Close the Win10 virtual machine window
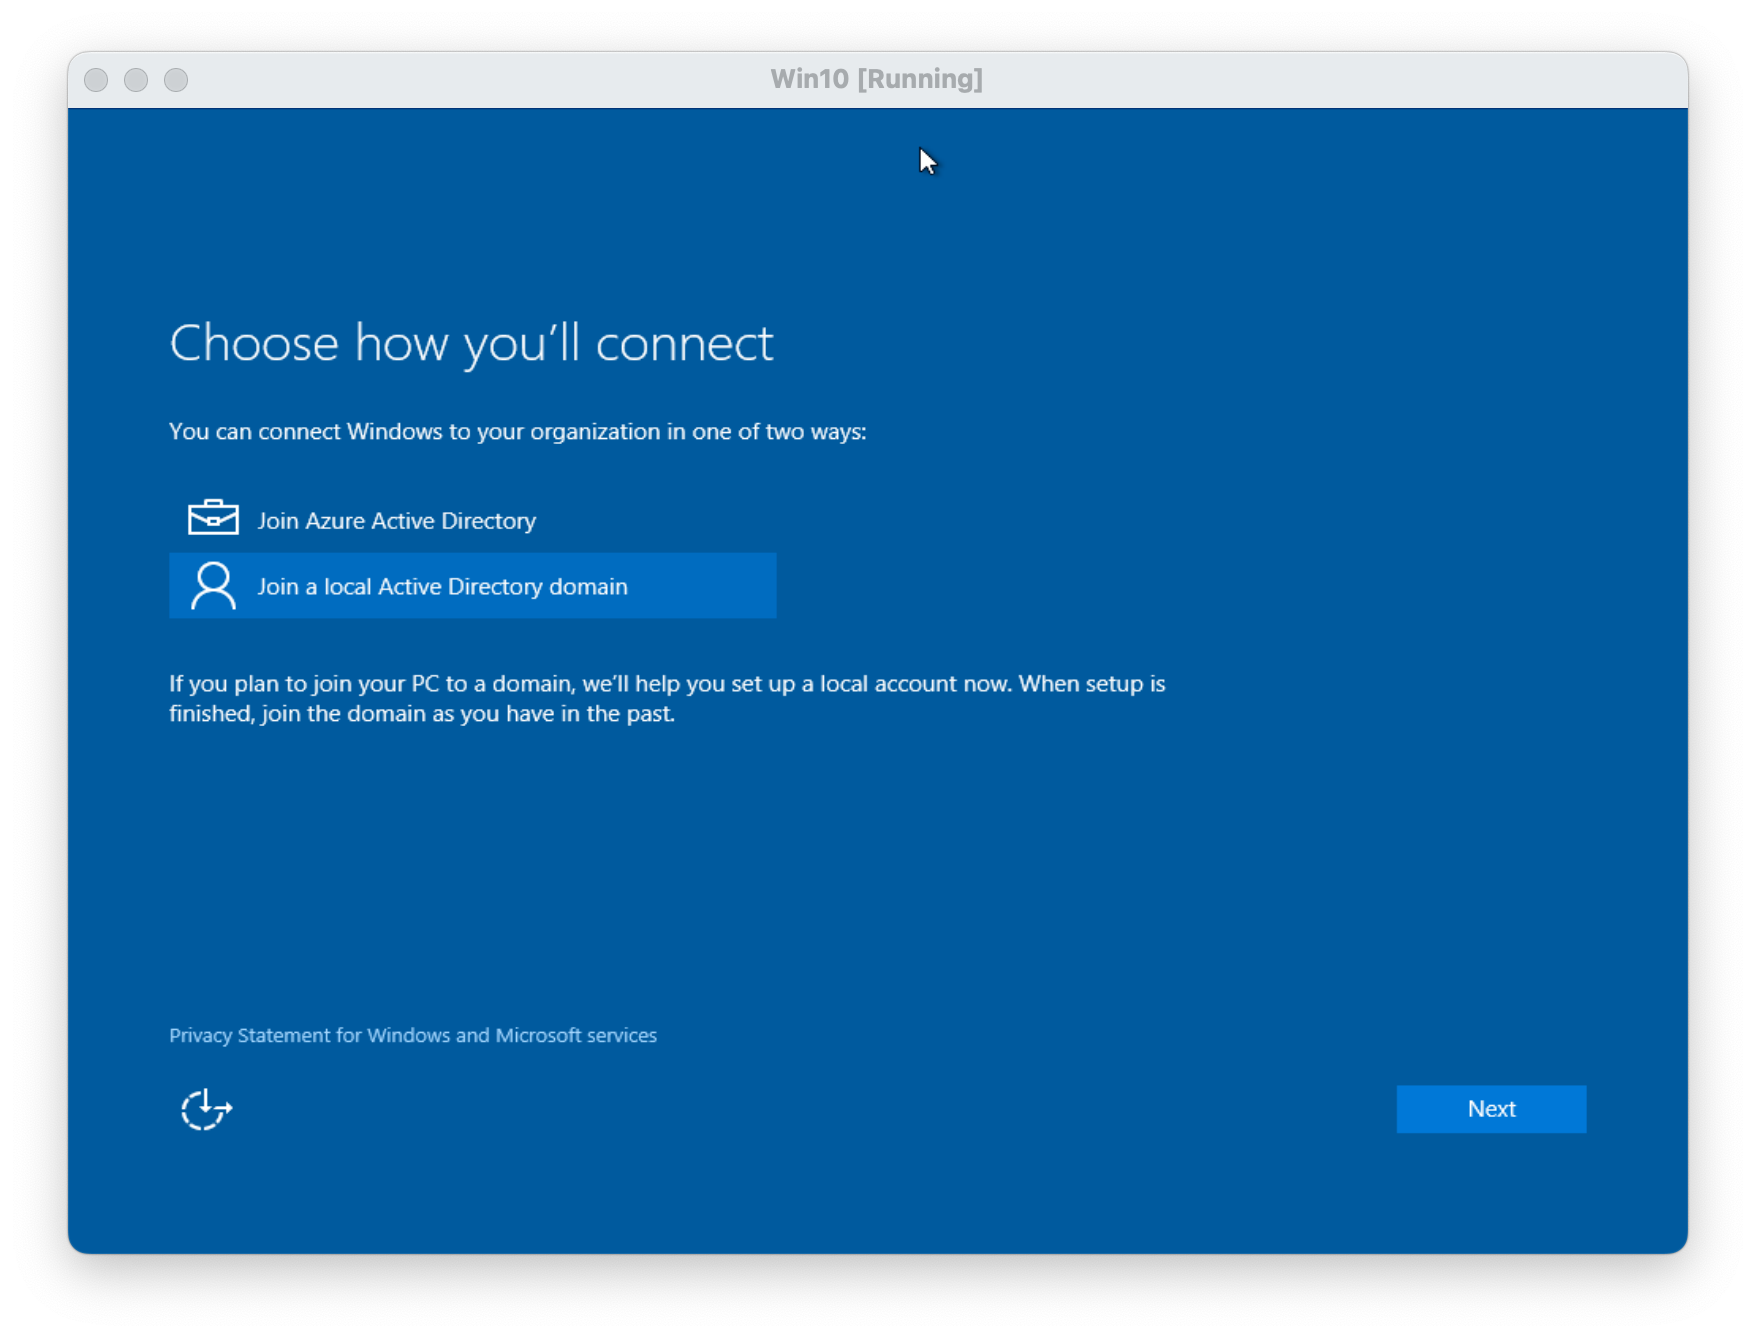The image size is (1756, 1338). tap(96, 80)
